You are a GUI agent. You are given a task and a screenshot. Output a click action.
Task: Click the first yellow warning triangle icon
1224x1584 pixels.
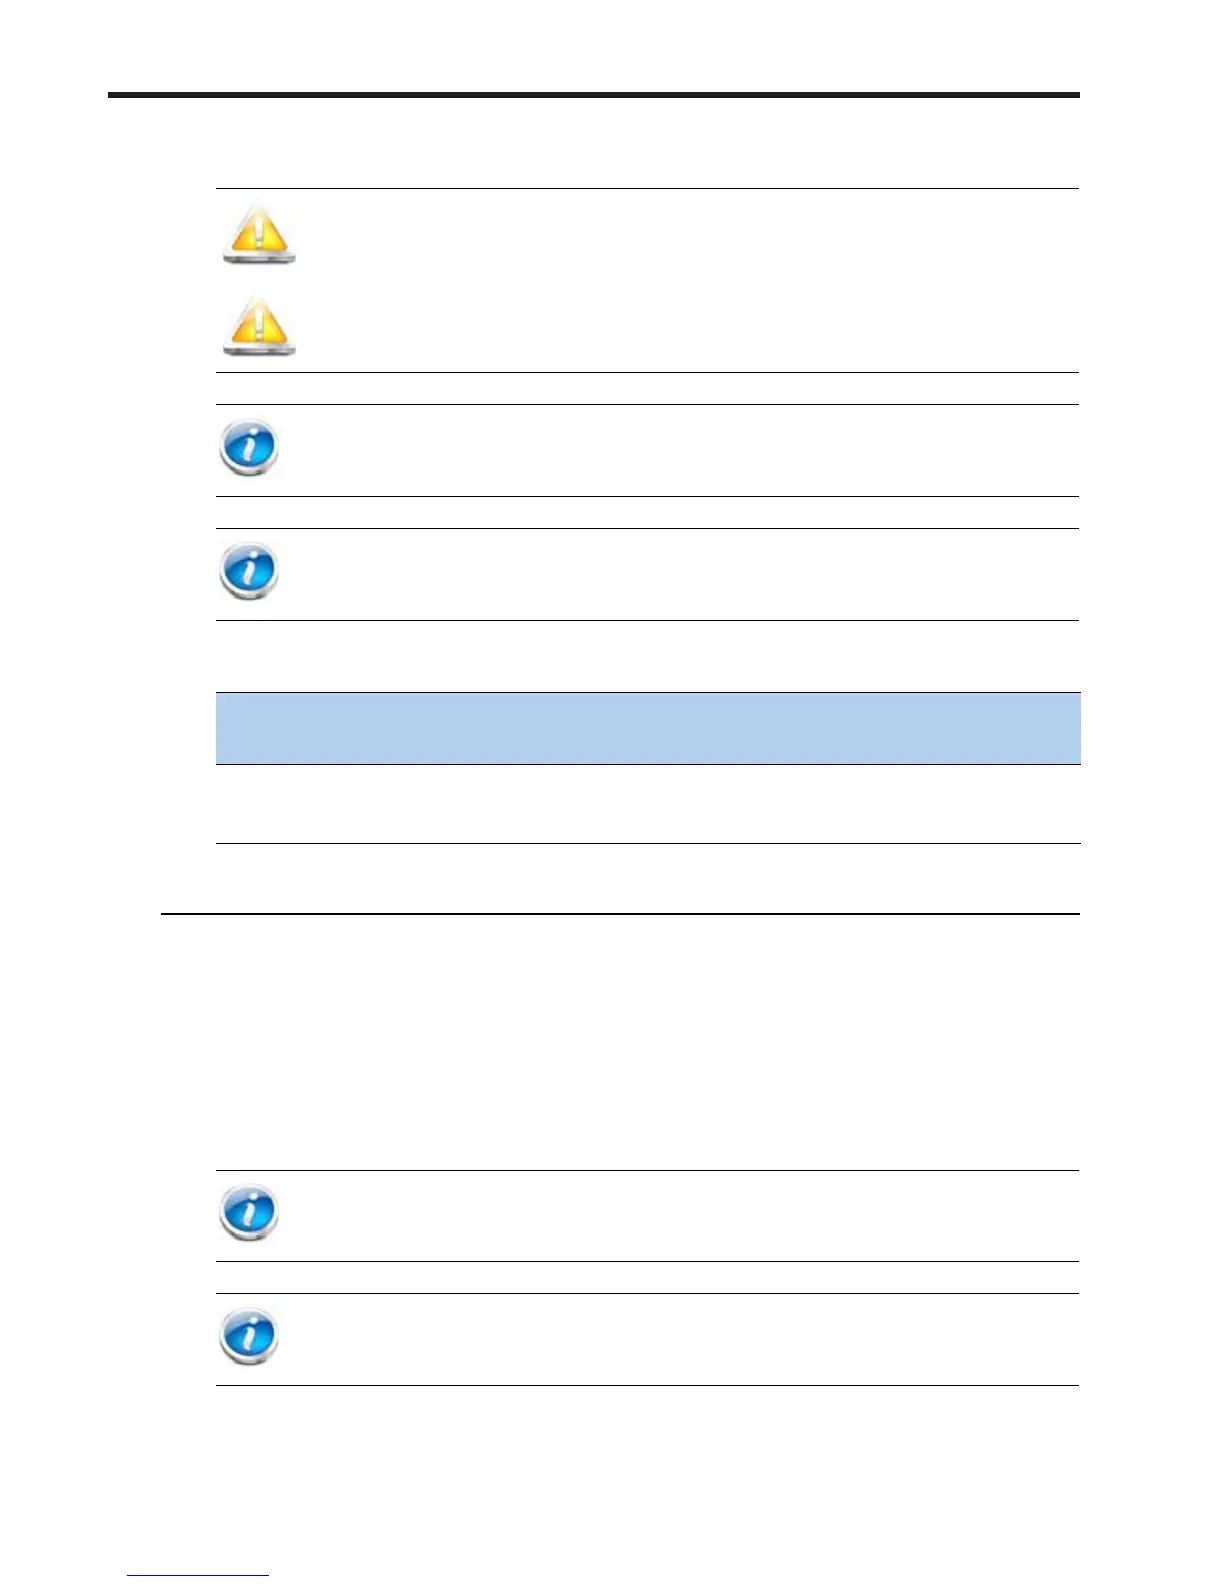coord(259,233)
